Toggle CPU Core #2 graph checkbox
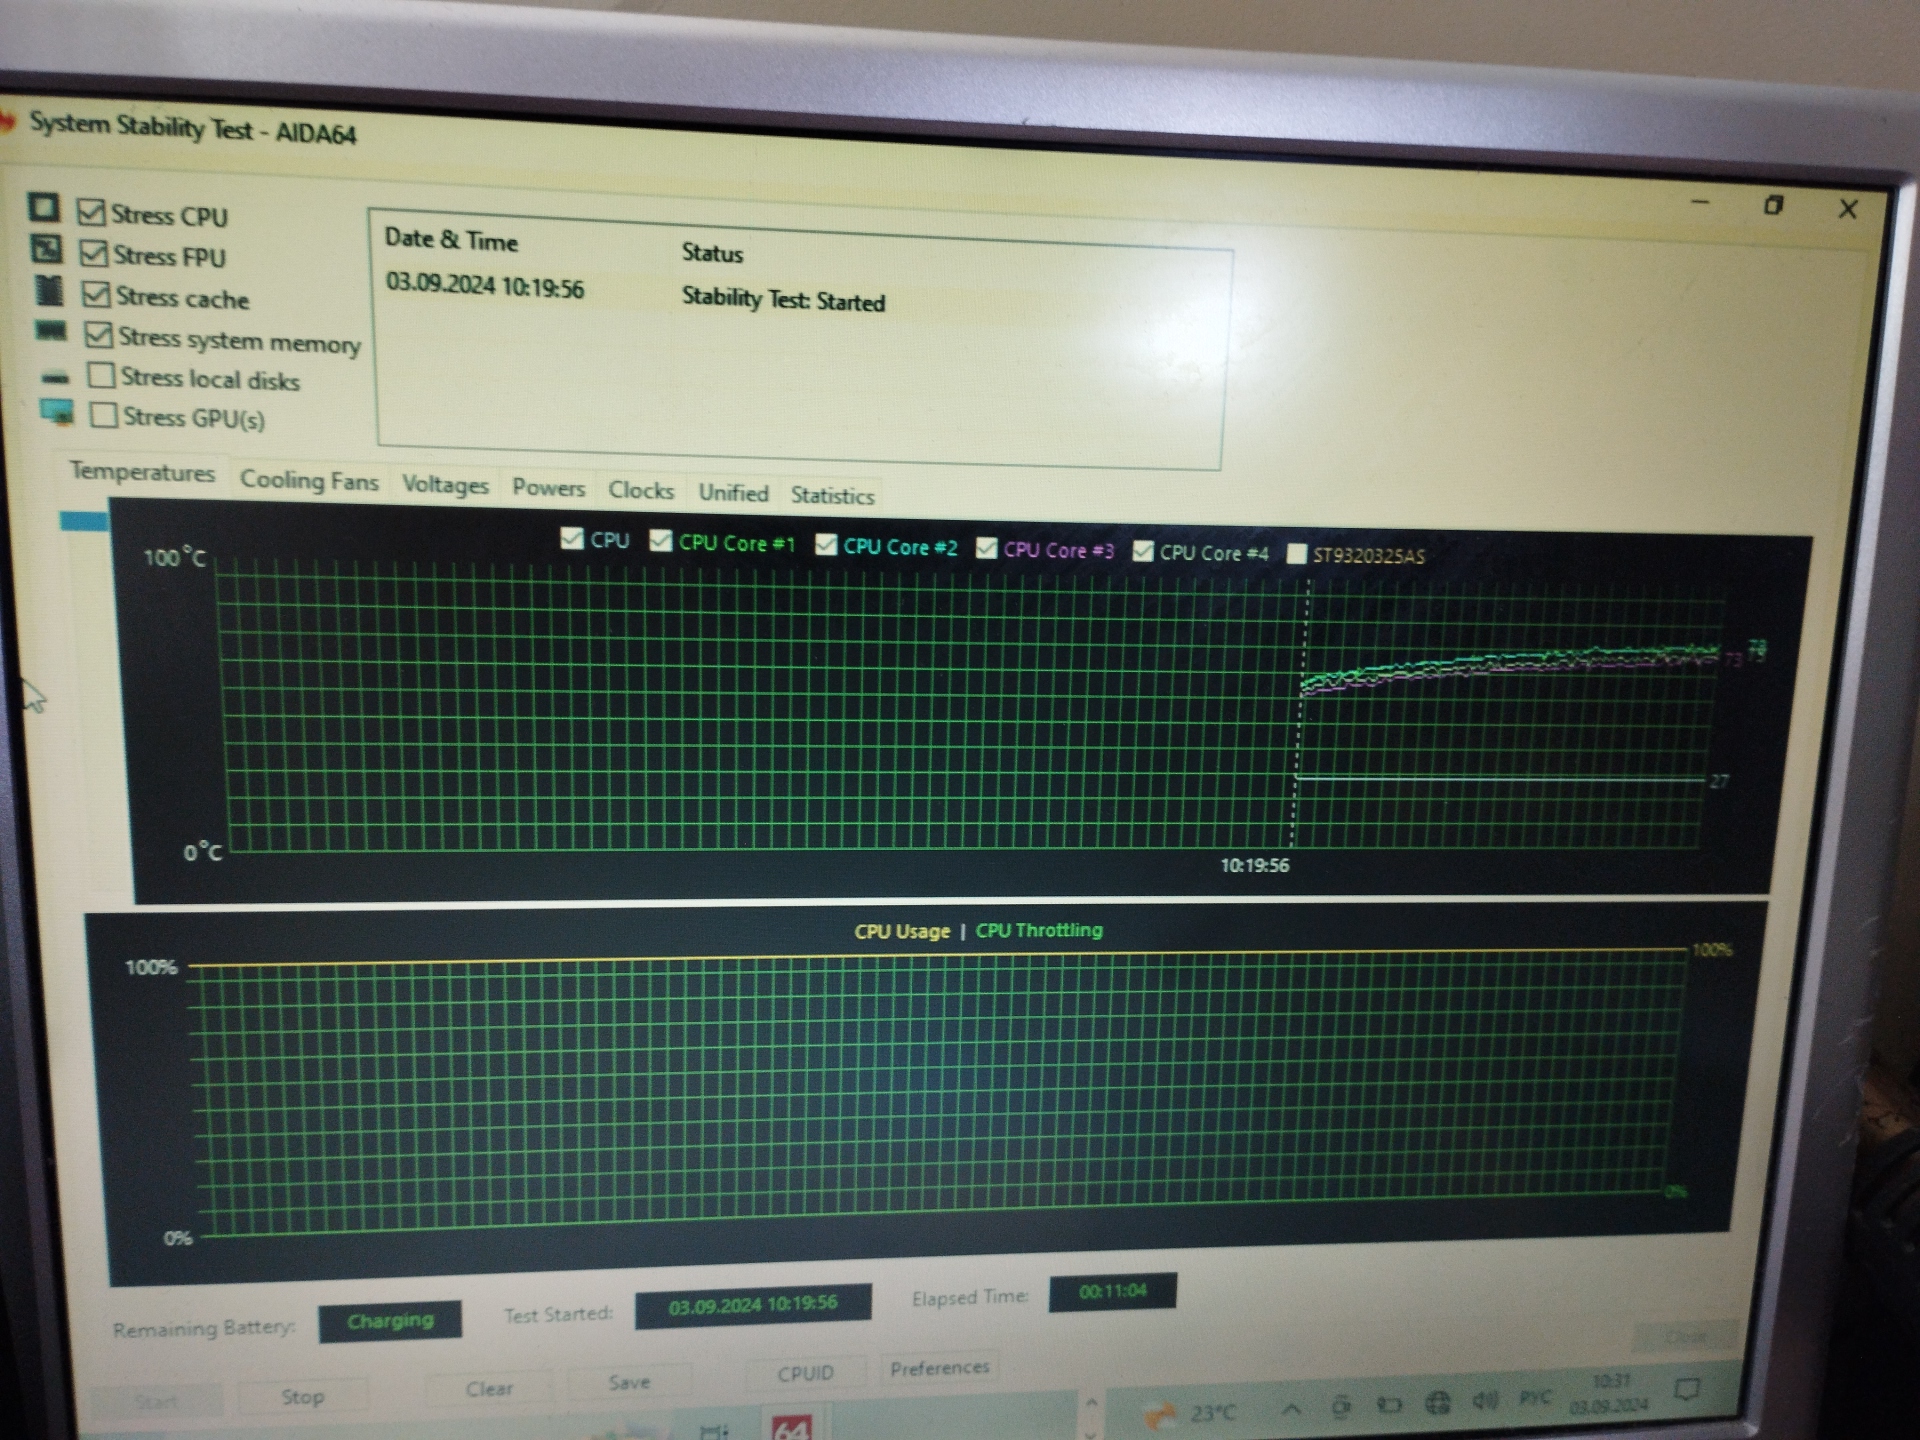1920x1440 pixels. (x=826, y=544)
